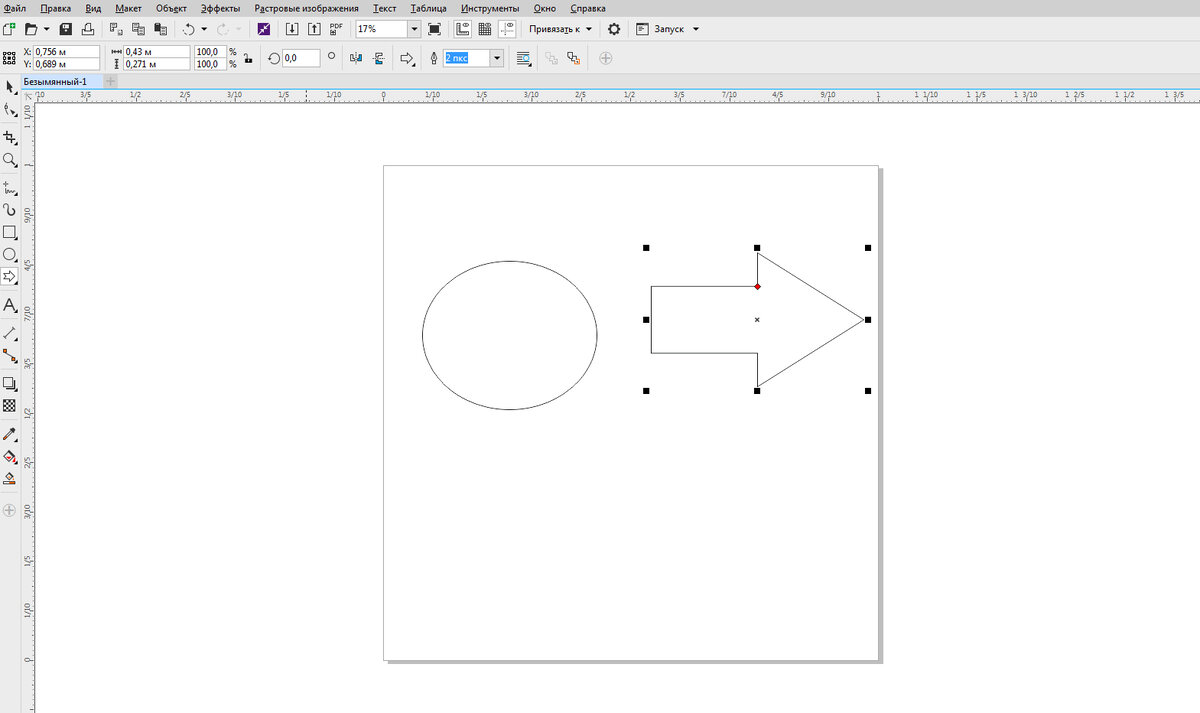The height and width of the screenshot is (713, 1200).
Task: Select the Parallel Dimension tool
Action: coord(10,332)
